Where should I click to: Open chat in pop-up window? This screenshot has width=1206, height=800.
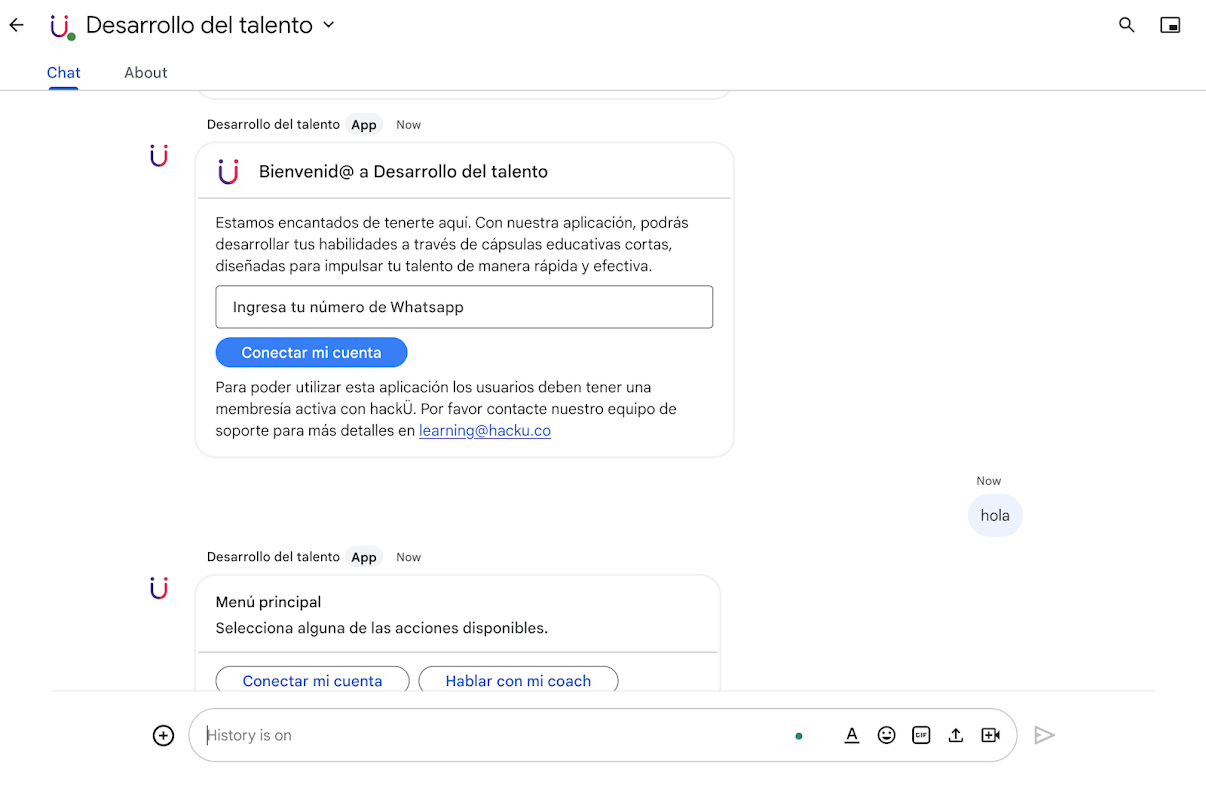pos(1170,25)
